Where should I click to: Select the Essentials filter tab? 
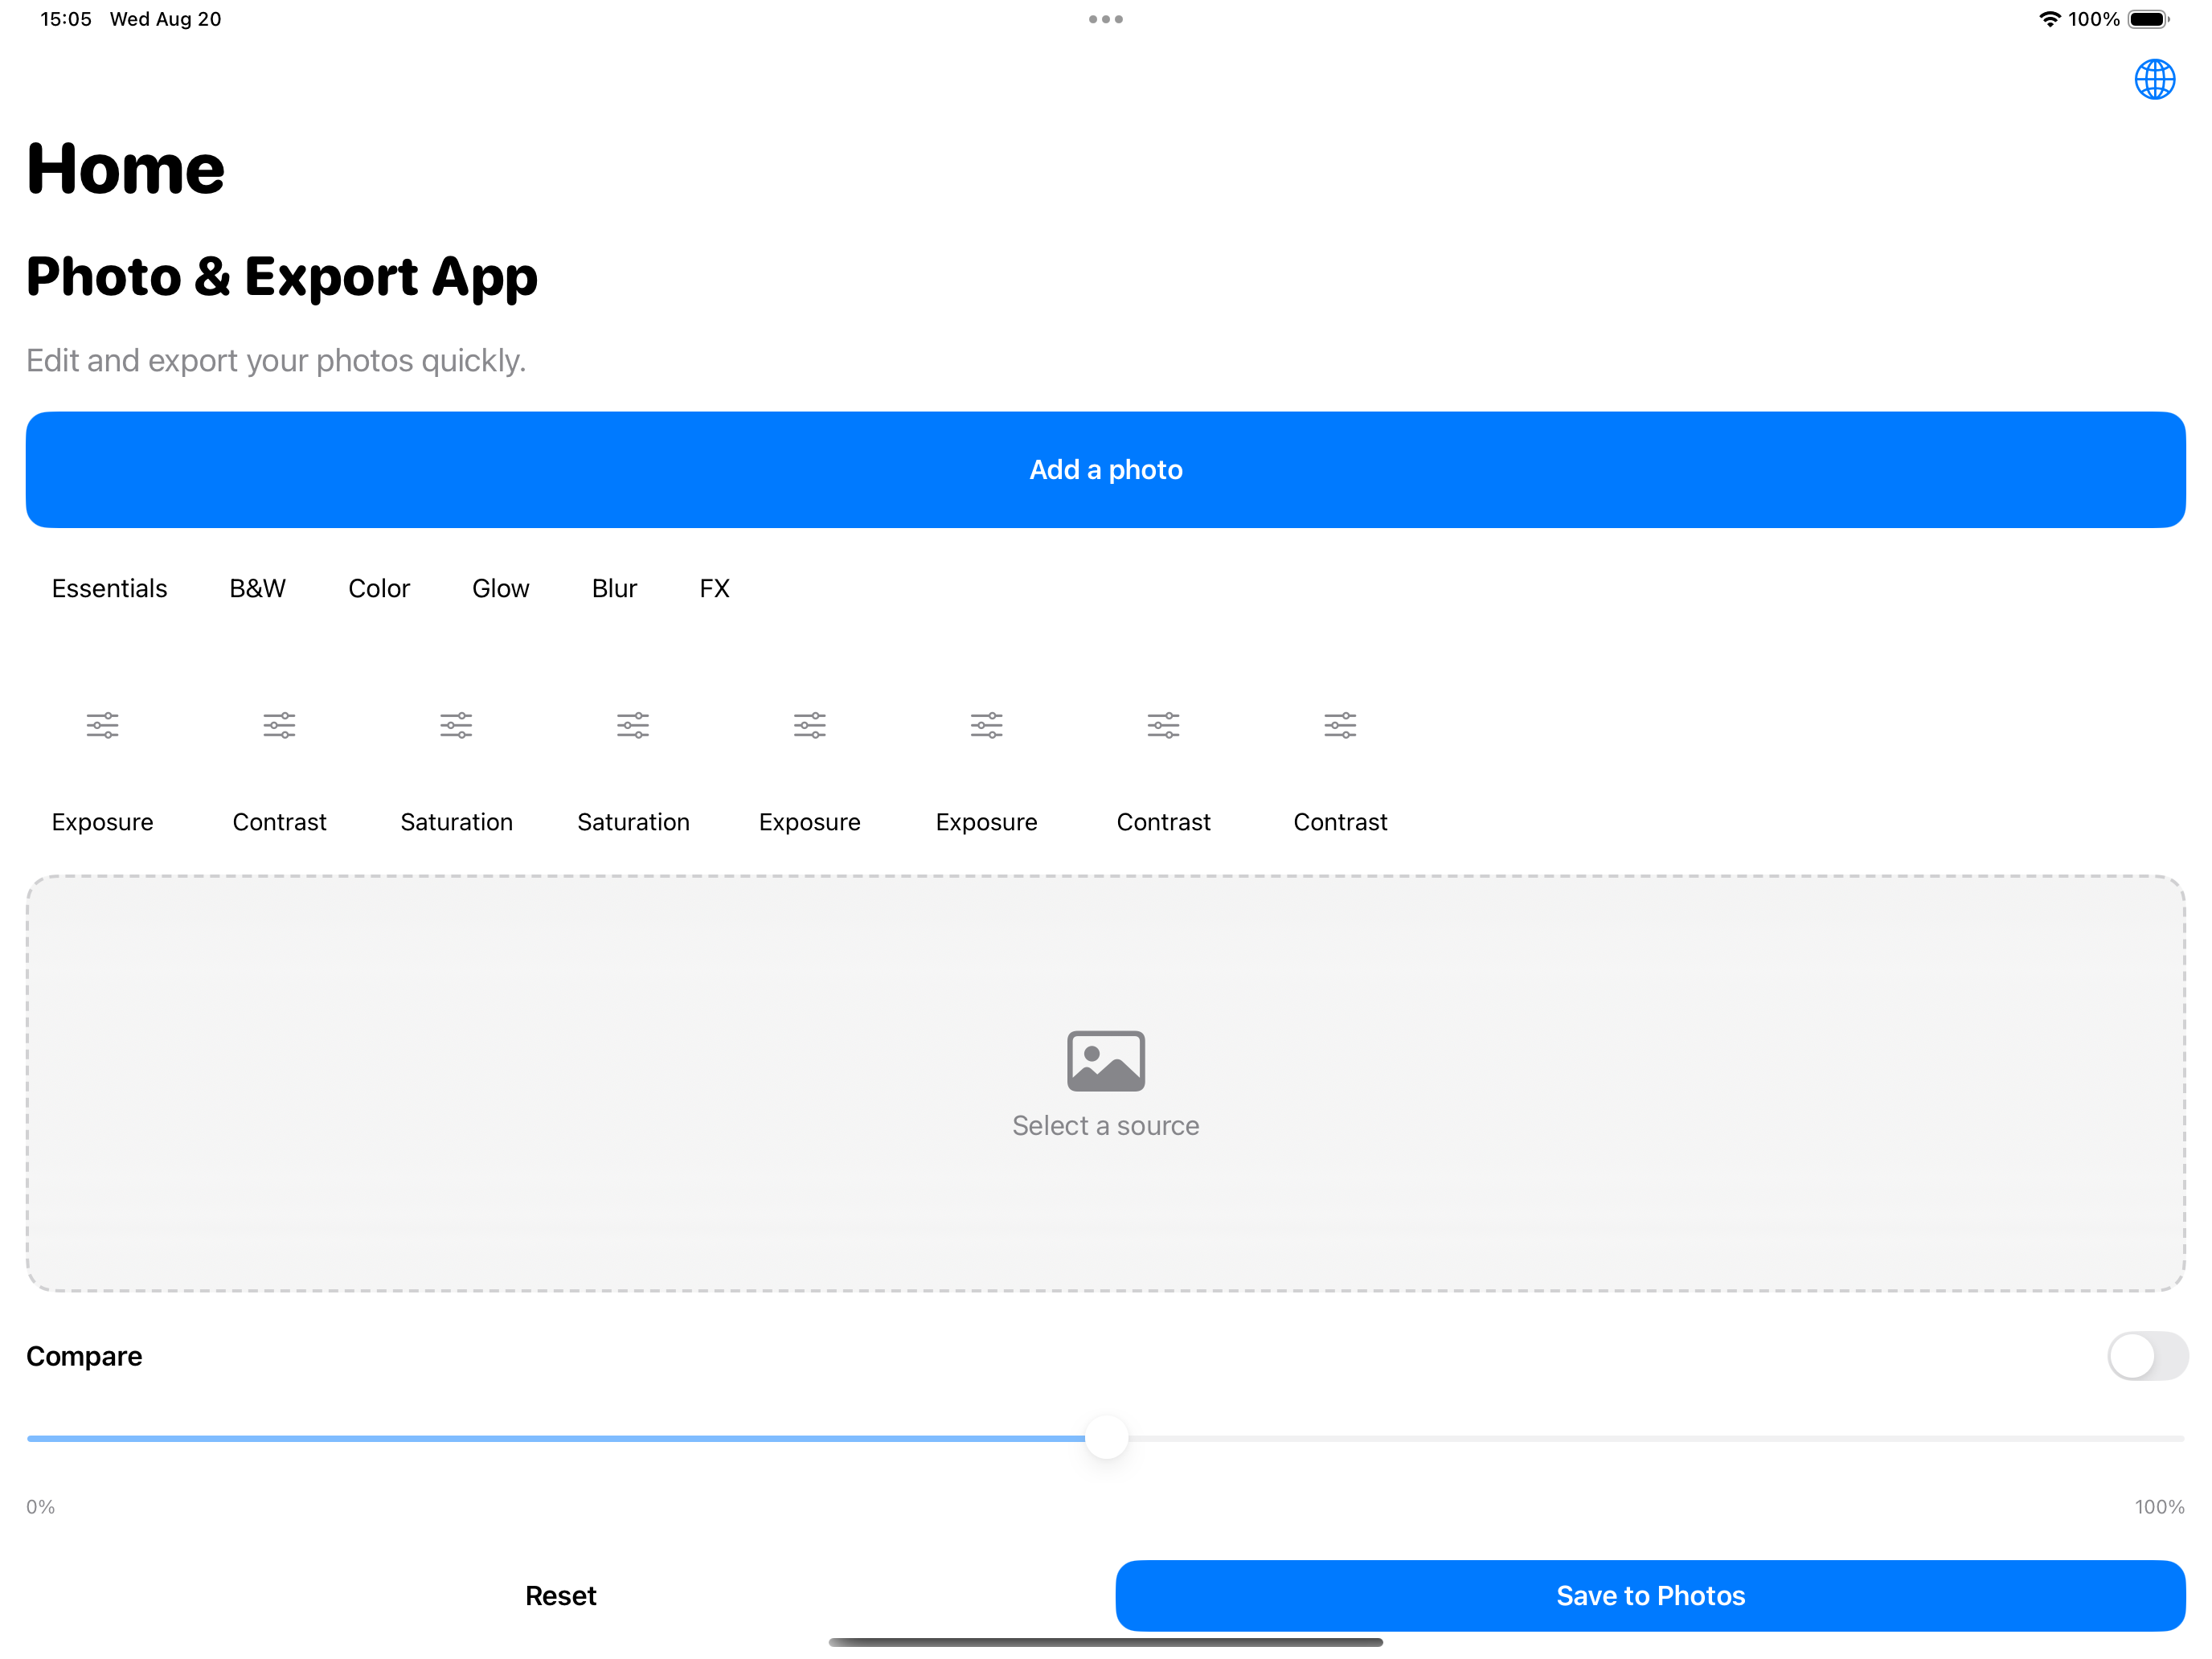pos(109,588)
